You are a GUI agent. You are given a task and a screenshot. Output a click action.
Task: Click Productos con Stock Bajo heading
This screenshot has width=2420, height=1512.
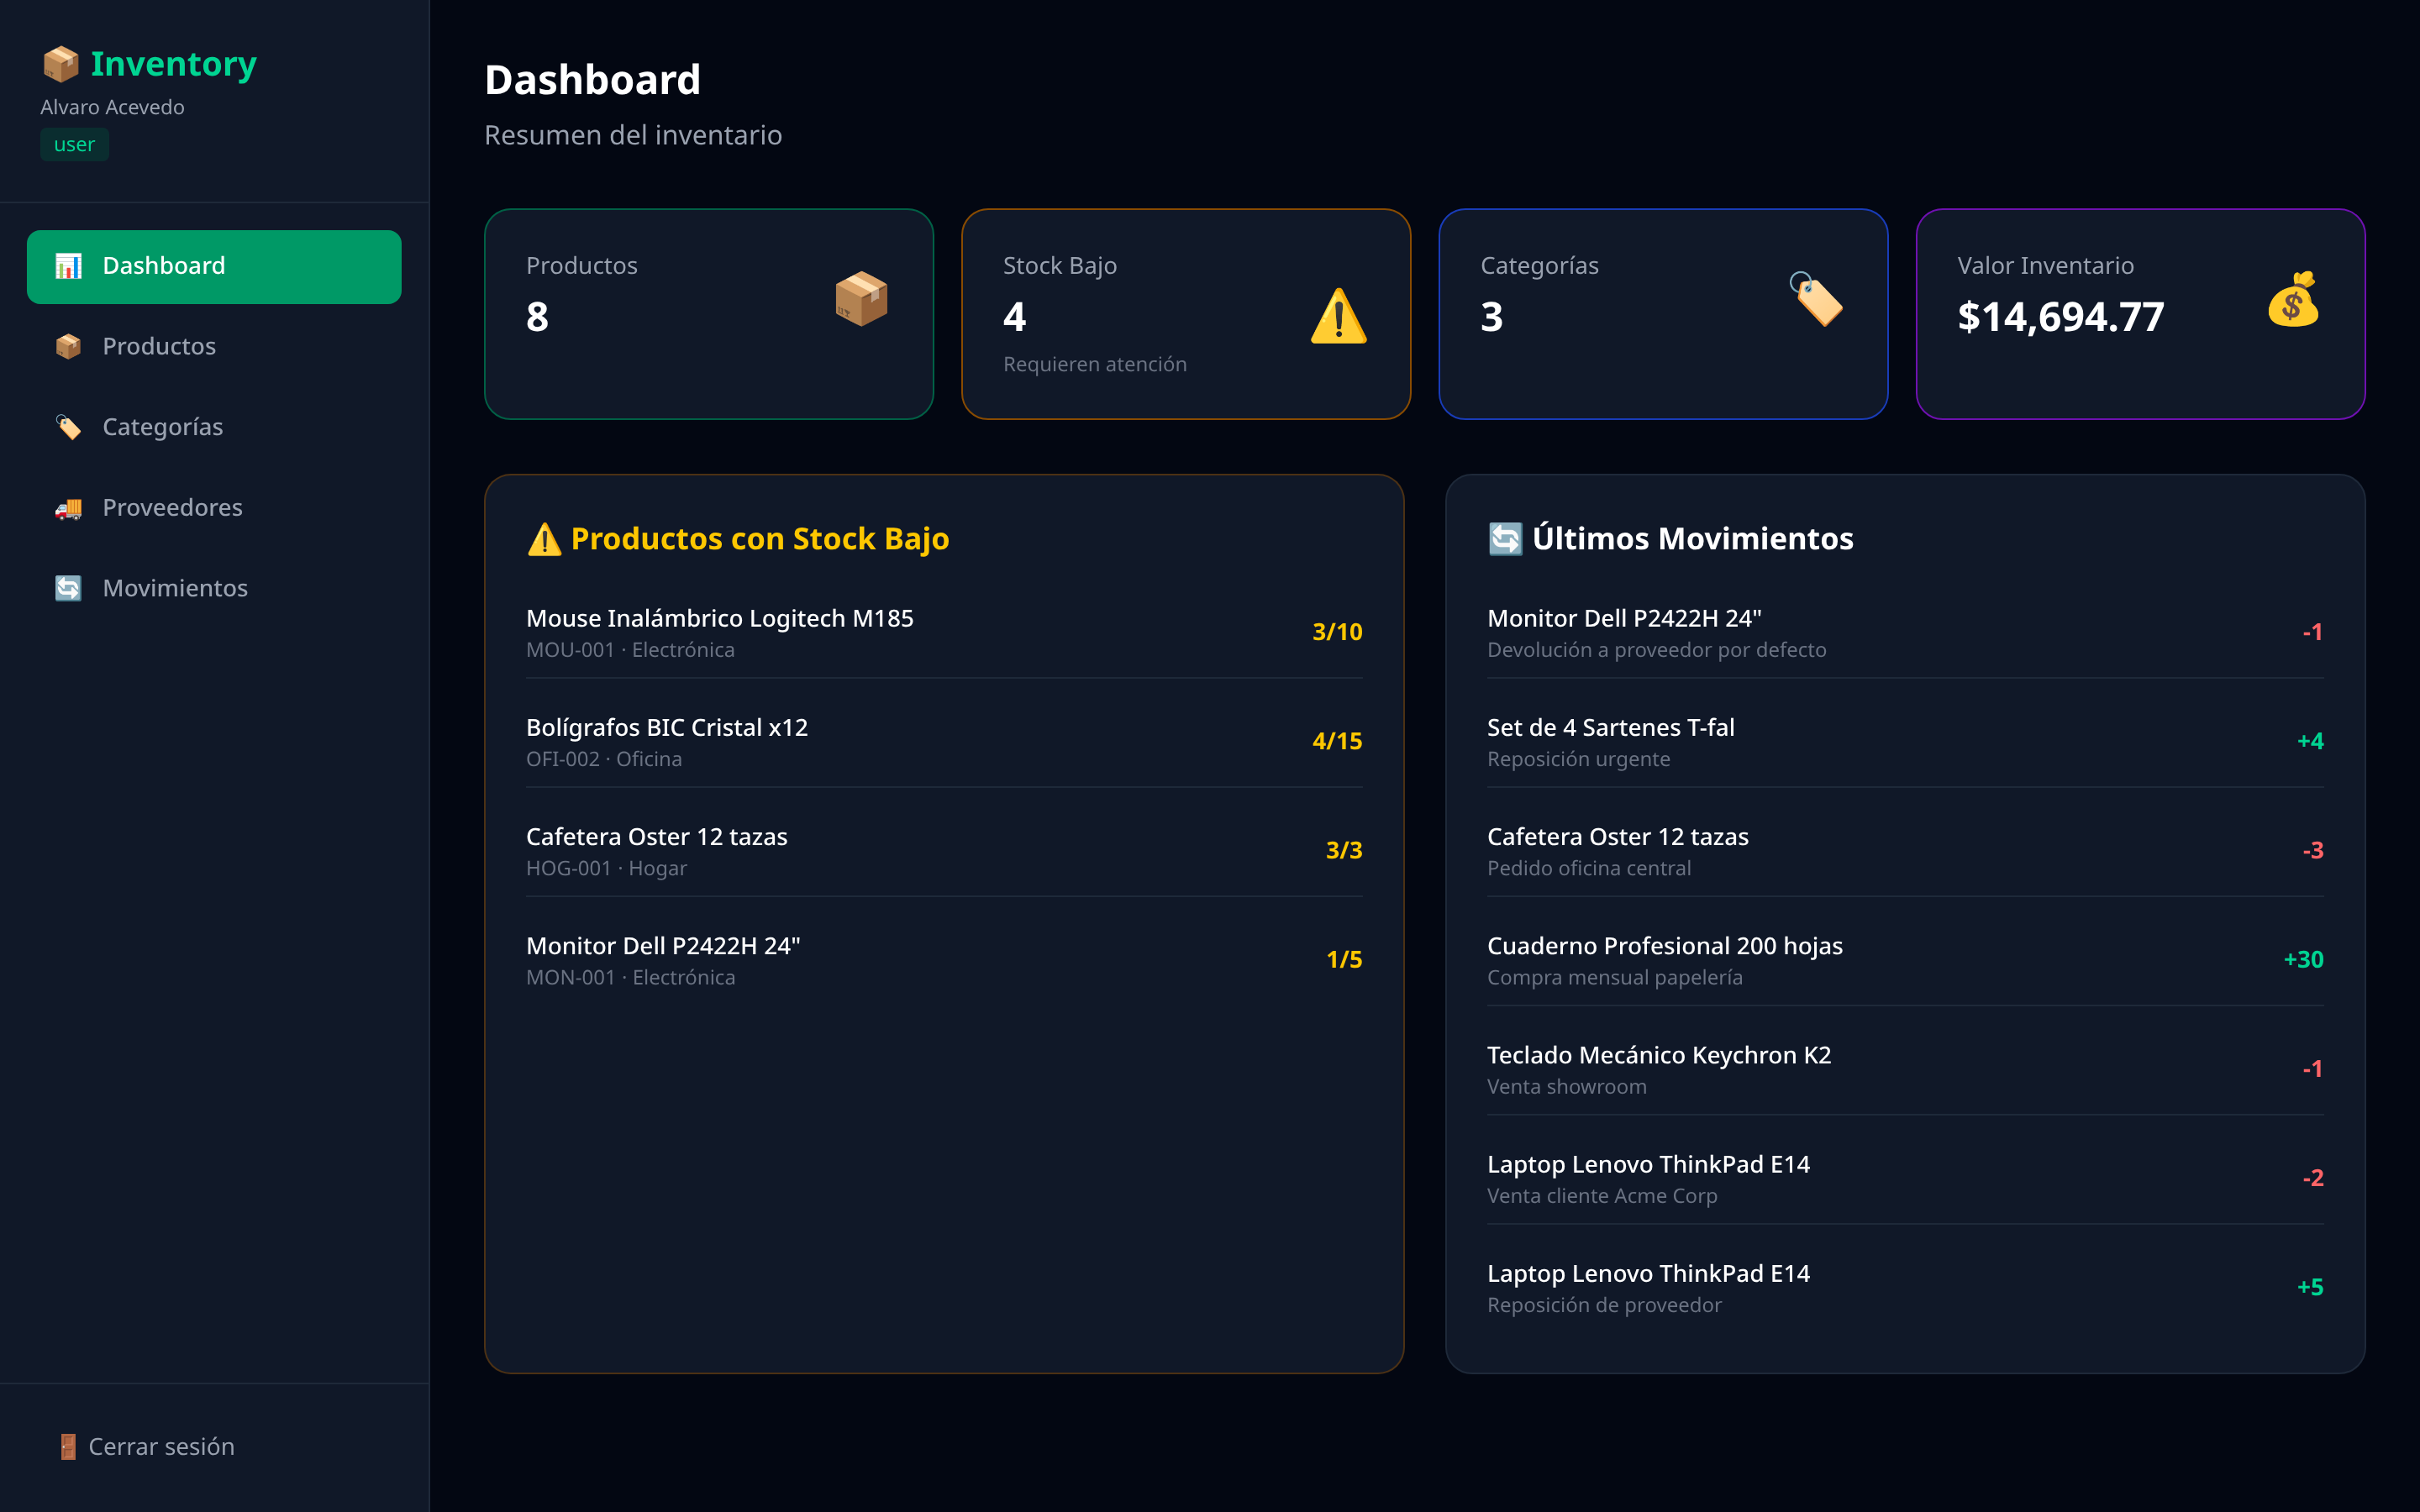click(x=760, y=539)
